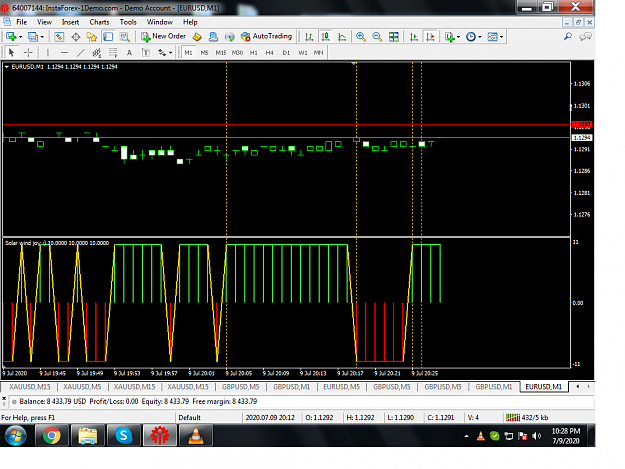Select the horizontal line tool
This screenshot has width=625, height=469.
click(64, 52)
